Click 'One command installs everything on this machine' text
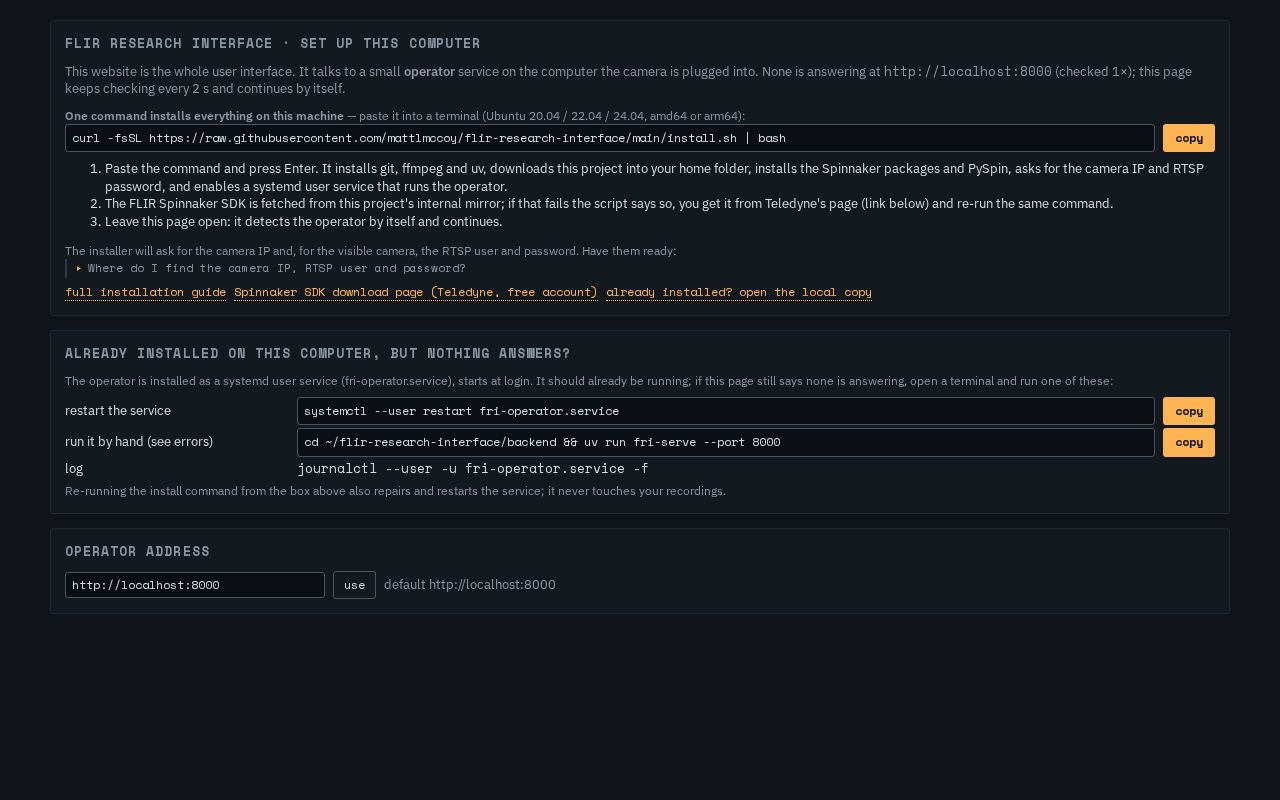The width and height of the screenshot is (1280, 800). pyautogui.click(x=204, y=116)
